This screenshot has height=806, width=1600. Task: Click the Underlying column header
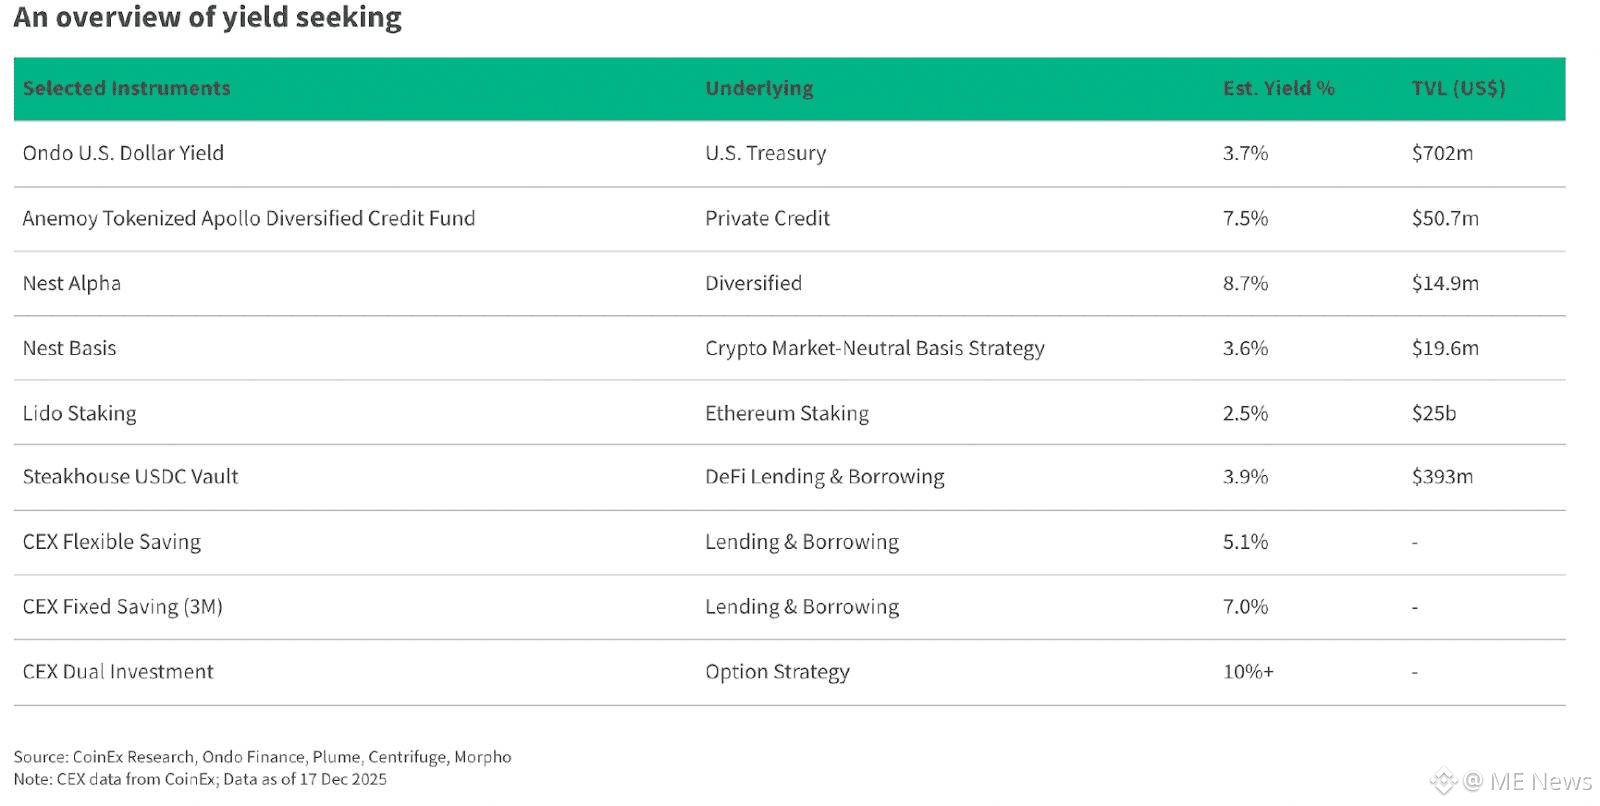click(759, 88)
